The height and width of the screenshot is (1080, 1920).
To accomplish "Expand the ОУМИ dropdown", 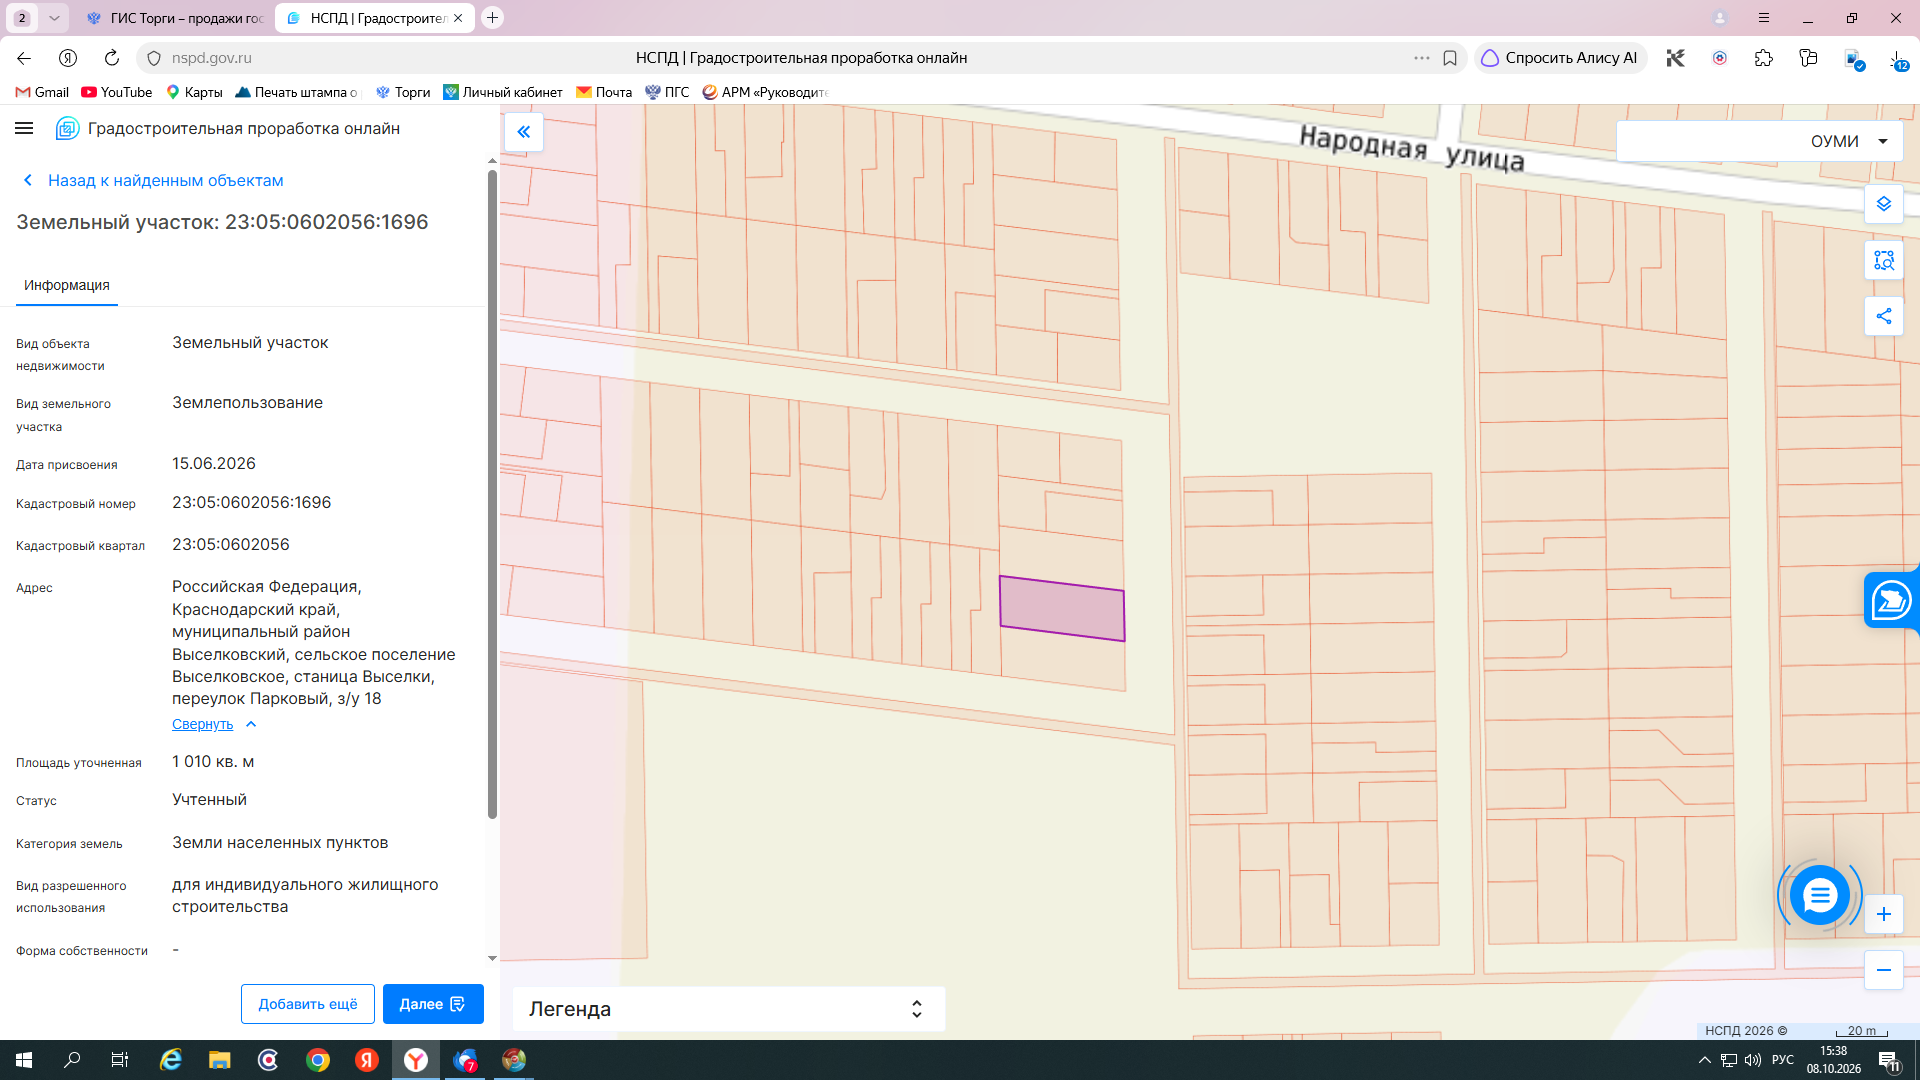I will [1760, 141].
